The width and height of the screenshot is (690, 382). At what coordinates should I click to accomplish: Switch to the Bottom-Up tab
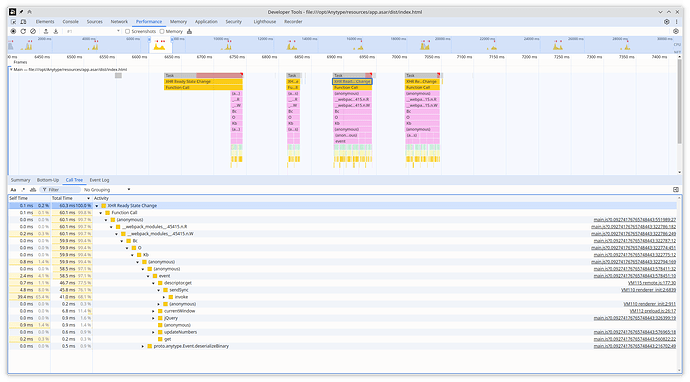pos(48,180)
